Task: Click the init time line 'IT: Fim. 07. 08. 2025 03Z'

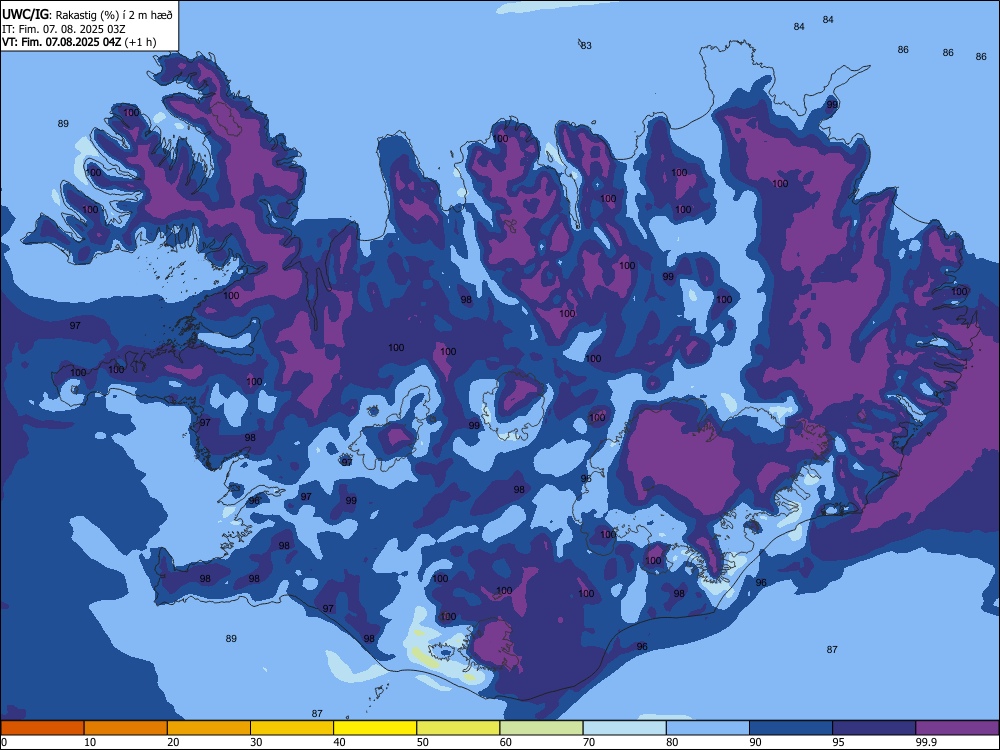Action: click(64, 29)
